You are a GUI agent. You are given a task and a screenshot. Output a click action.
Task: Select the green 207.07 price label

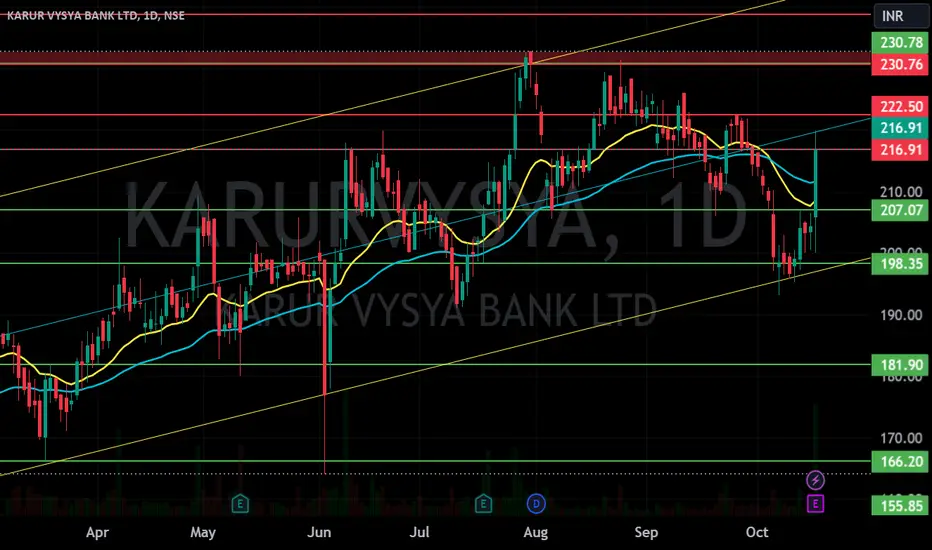(900, 210)
